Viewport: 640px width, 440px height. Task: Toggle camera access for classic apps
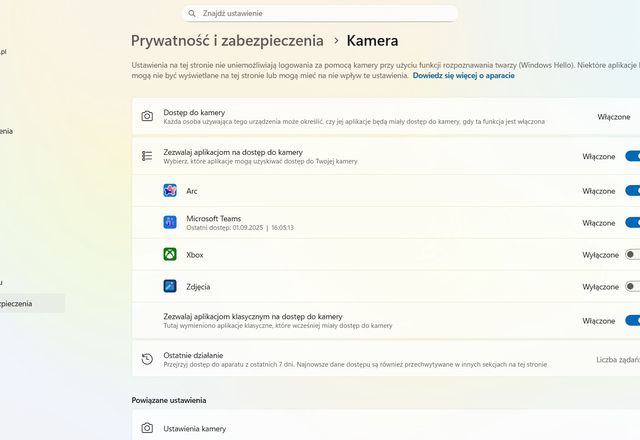coord(632,321)
